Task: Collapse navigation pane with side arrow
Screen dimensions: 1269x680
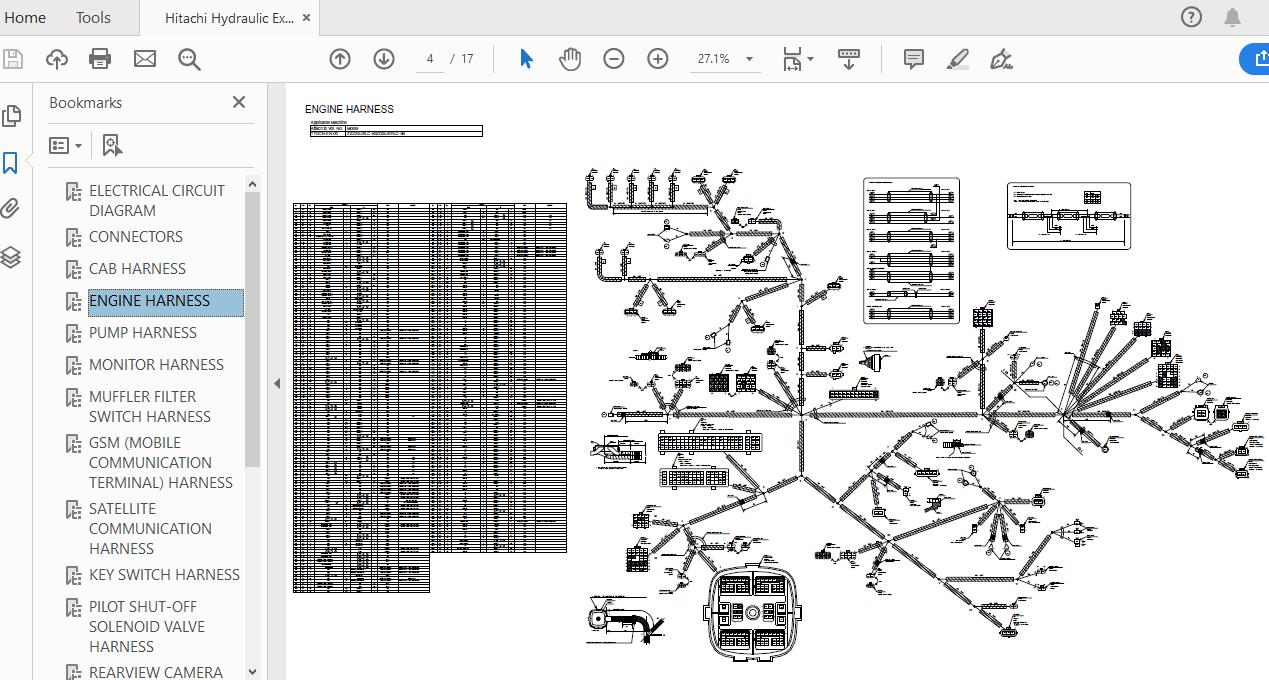Action: coord(277,383)
